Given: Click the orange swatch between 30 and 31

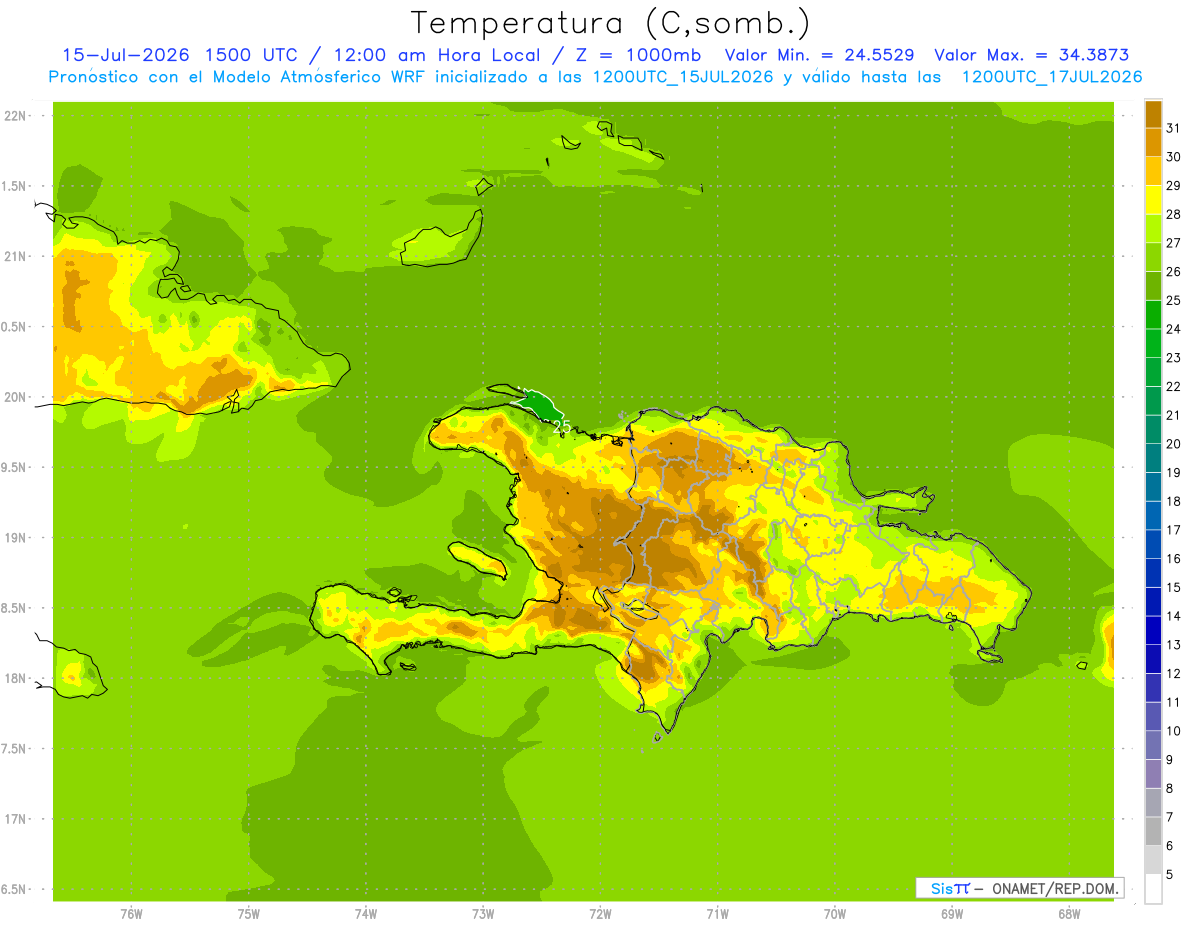Looking at the screenshot, I should [x=1153, y=142].
